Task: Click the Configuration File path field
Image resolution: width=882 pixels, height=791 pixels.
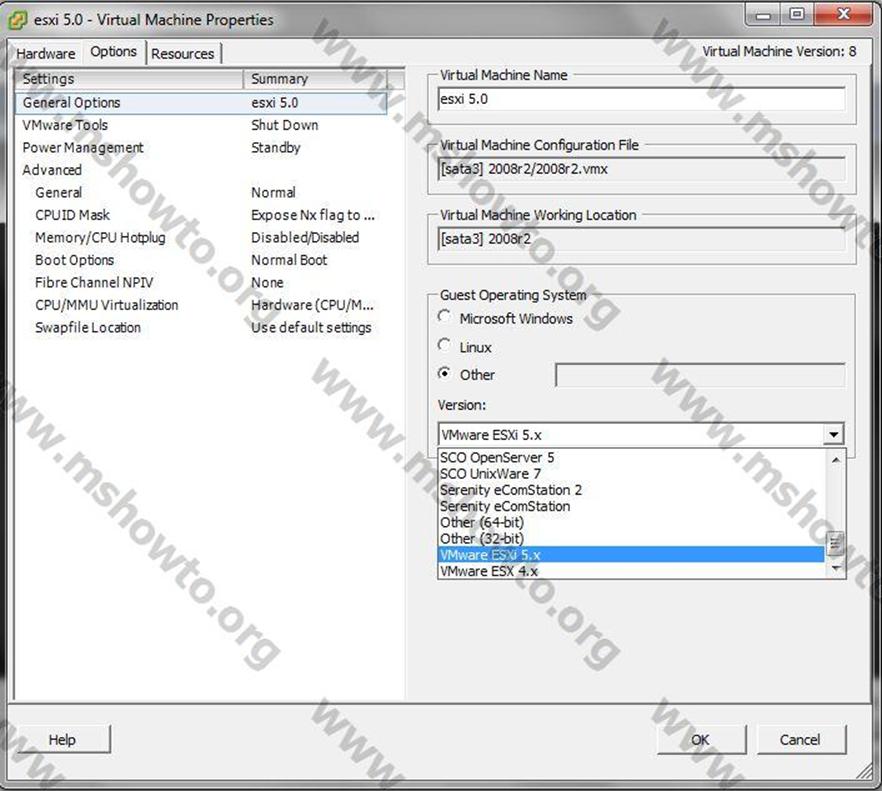Action: click(x=641, y=169)
